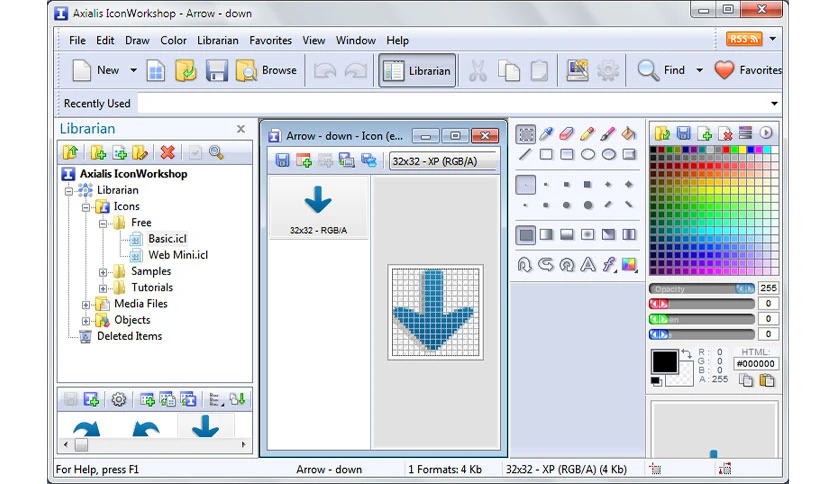Toggle the Librarian panel button
836x484 pixels.
pyautogui.click(x=417, y=70)
